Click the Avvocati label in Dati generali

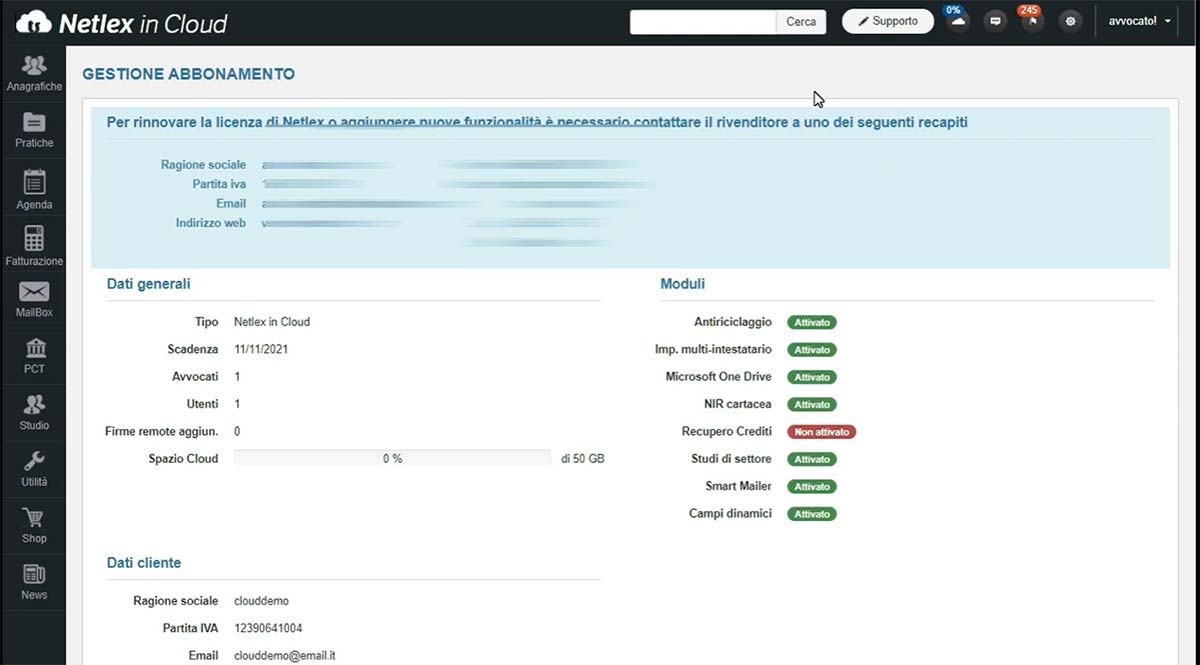(195, 377)
